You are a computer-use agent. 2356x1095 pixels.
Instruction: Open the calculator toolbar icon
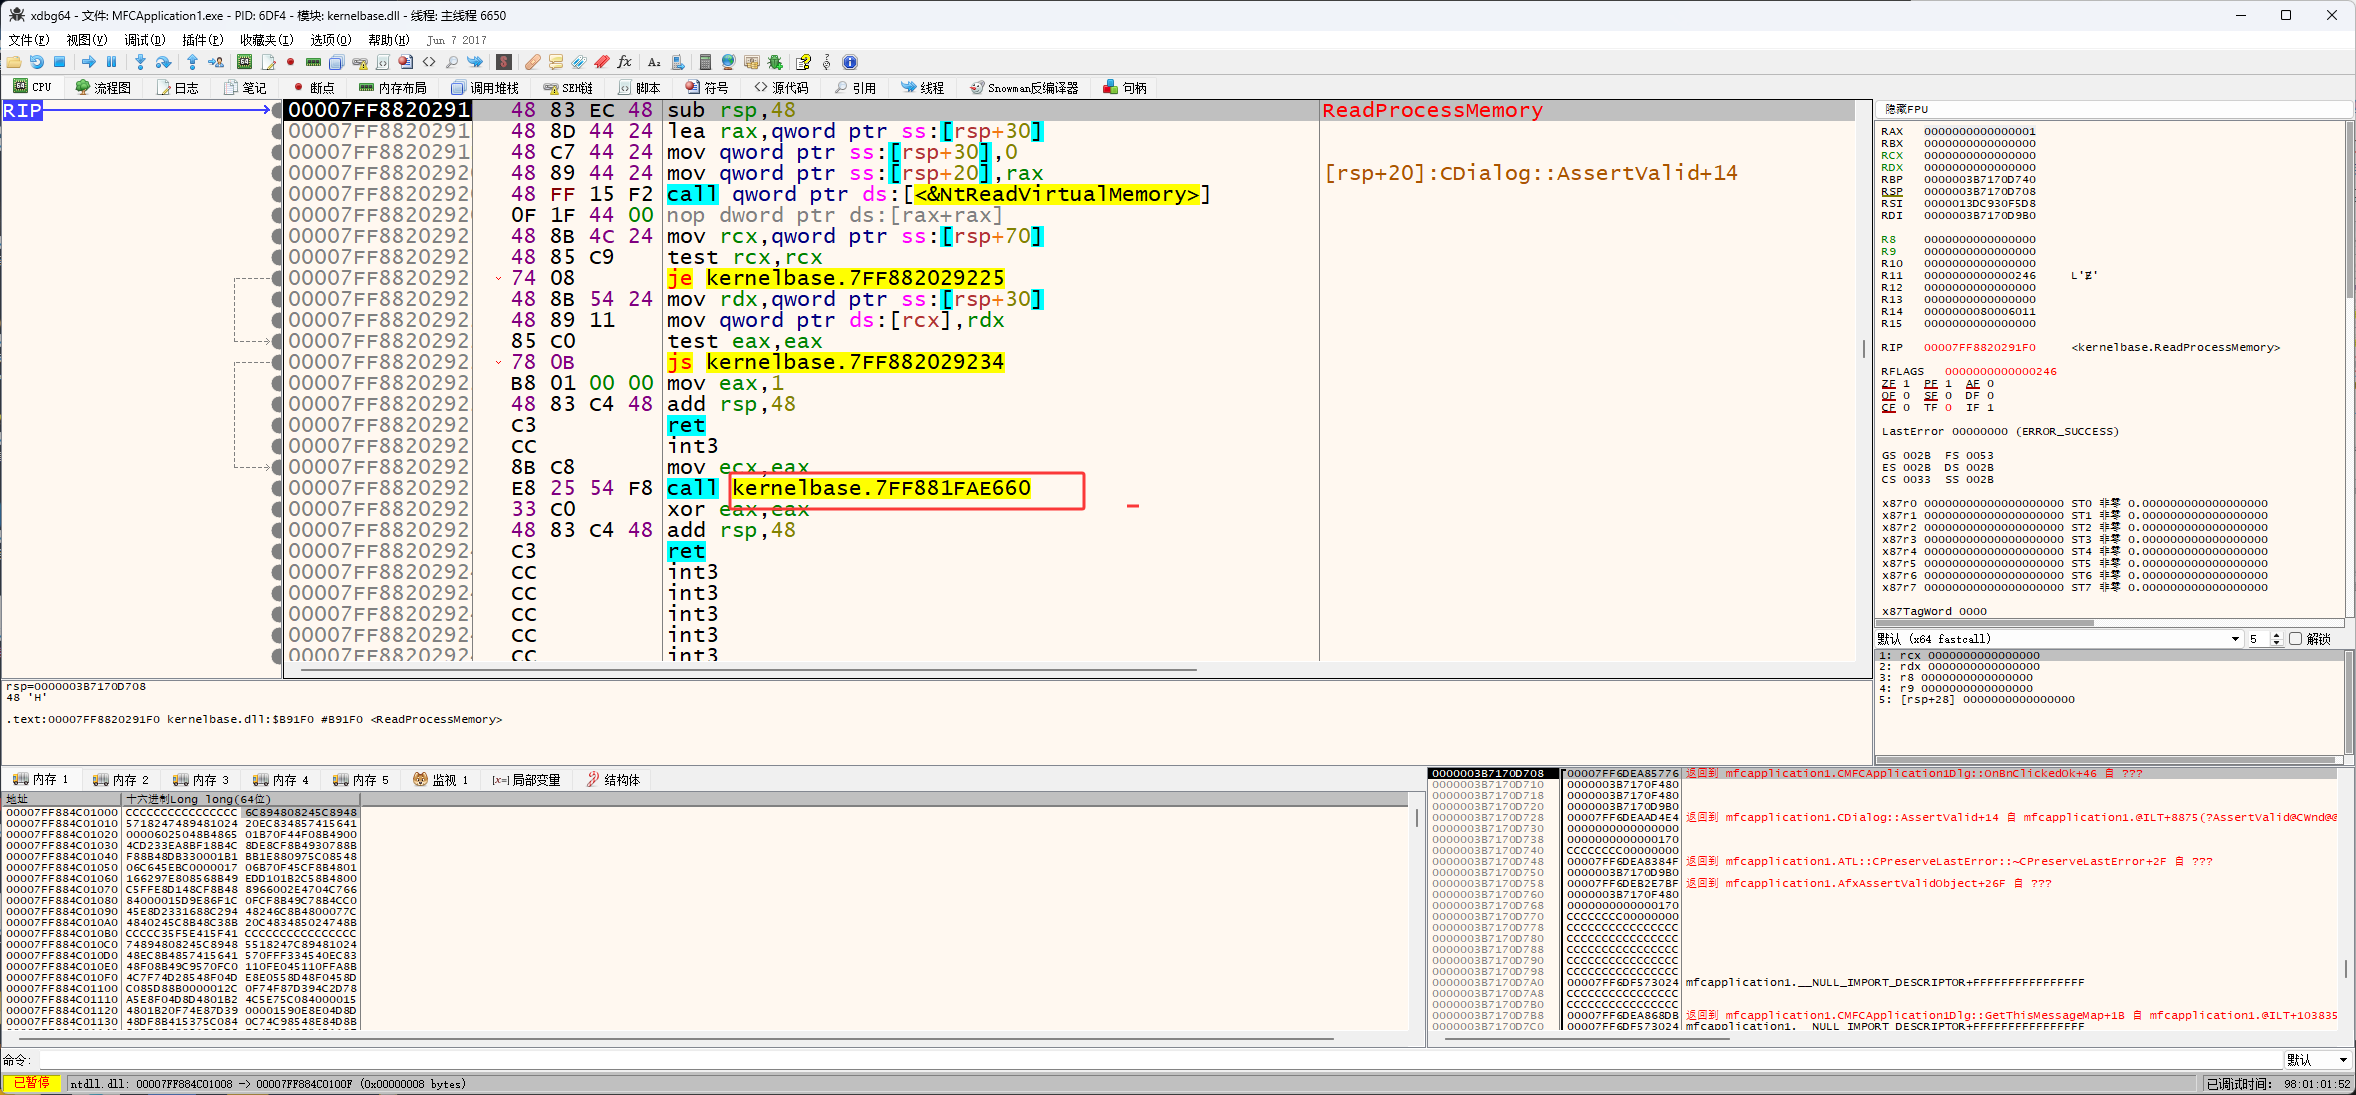tap(705, 62)
